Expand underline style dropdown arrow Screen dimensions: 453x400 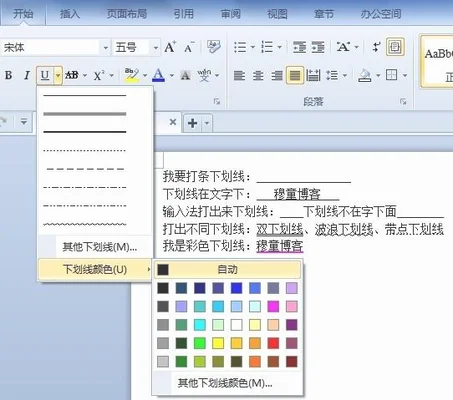pos(58,75)
